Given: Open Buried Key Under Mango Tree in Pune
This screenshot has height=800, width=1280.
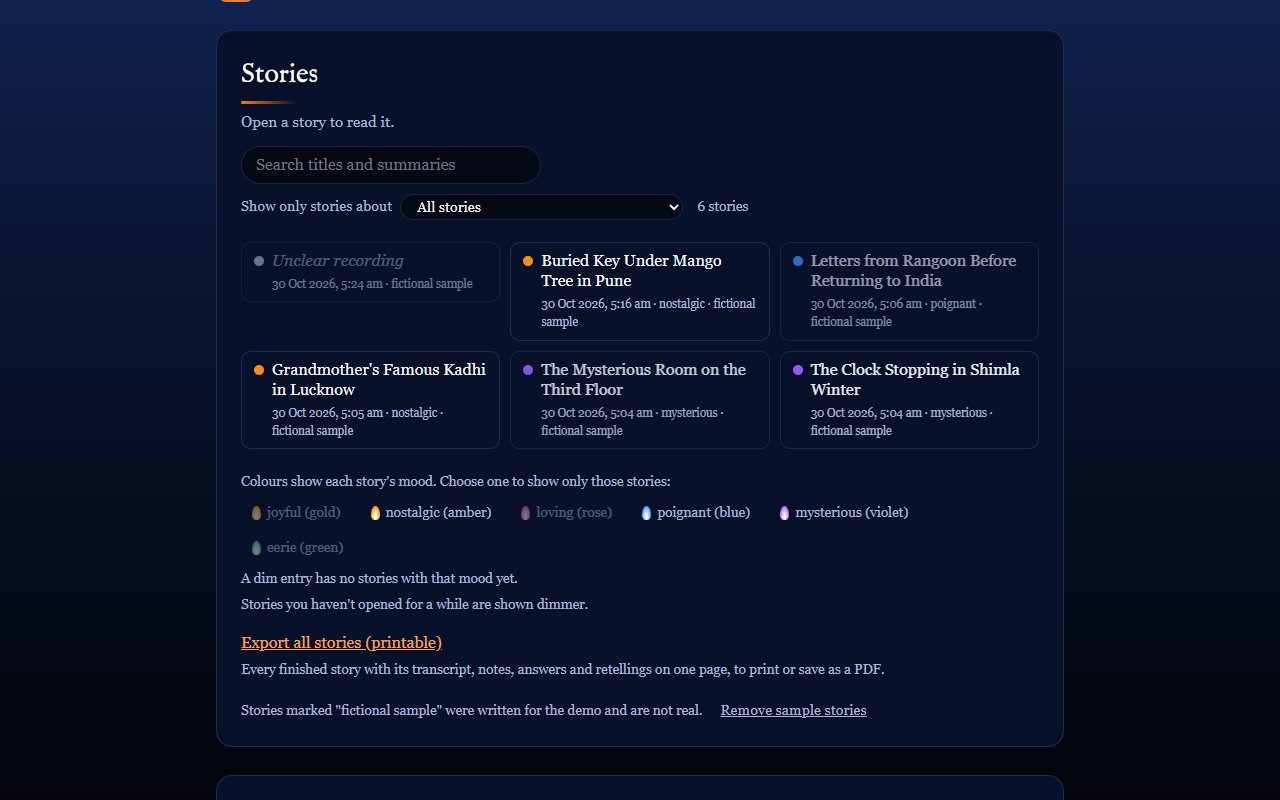Looking at the screenshot, I should pos(640,291).
